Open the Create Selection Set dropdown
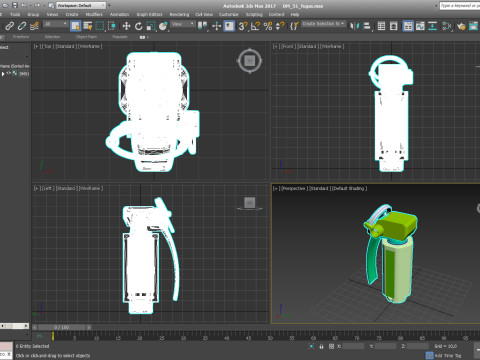This screenshot has width=480, height=360. (x=323, y=24)
